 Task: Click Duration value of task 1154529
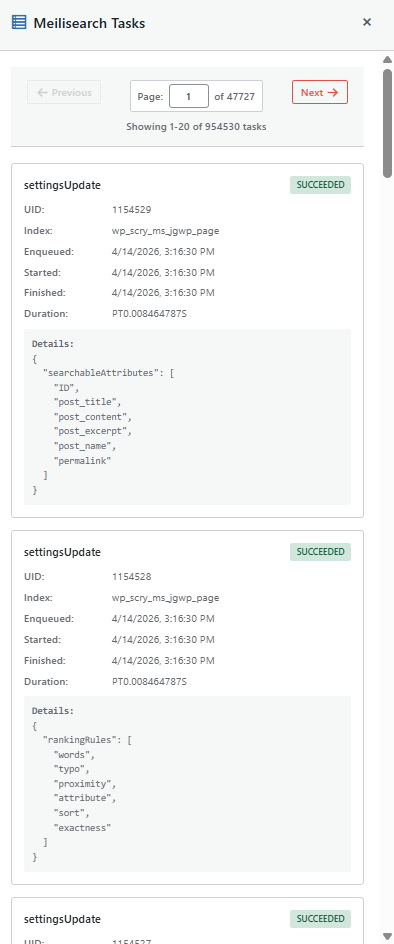click(149, 314)
